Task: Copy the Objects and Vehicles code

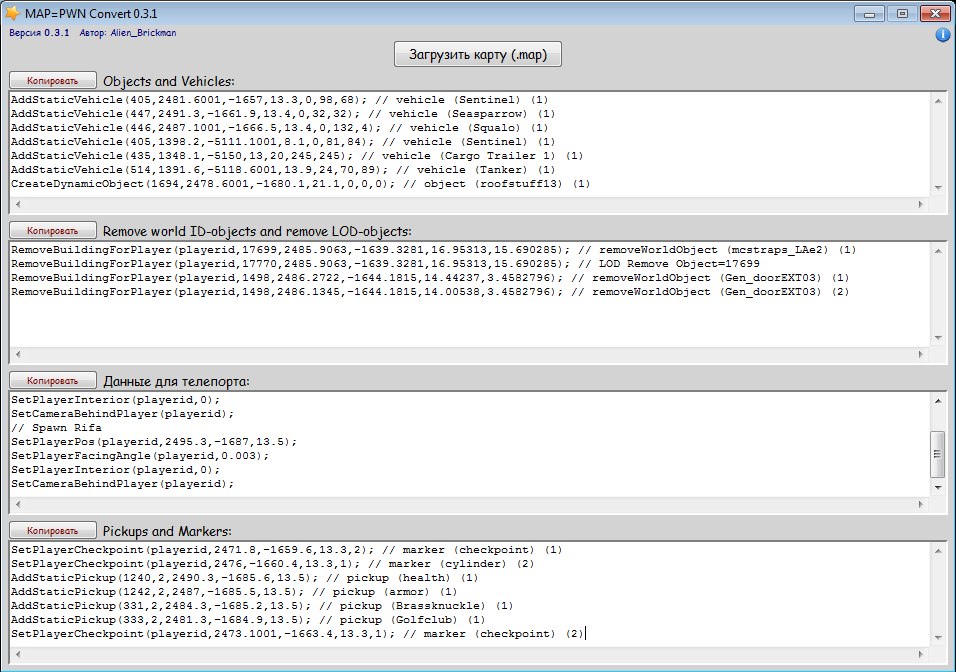Action: click(x=52, y=80)
